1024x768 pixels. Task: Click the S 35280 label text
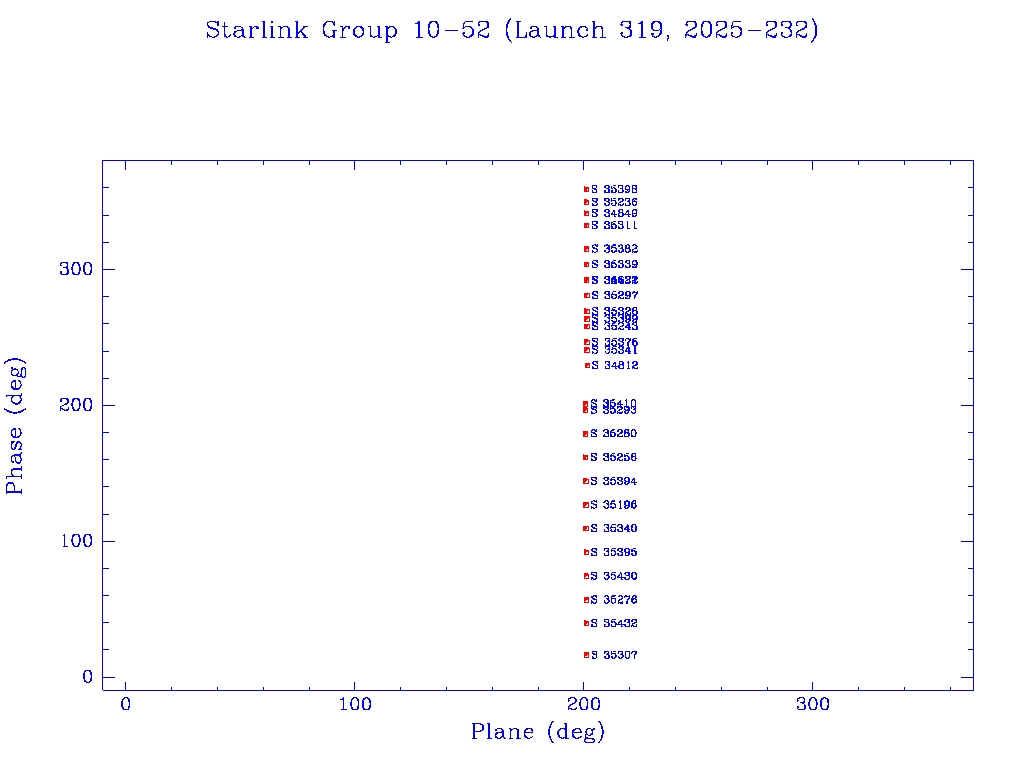coord(614,433)
